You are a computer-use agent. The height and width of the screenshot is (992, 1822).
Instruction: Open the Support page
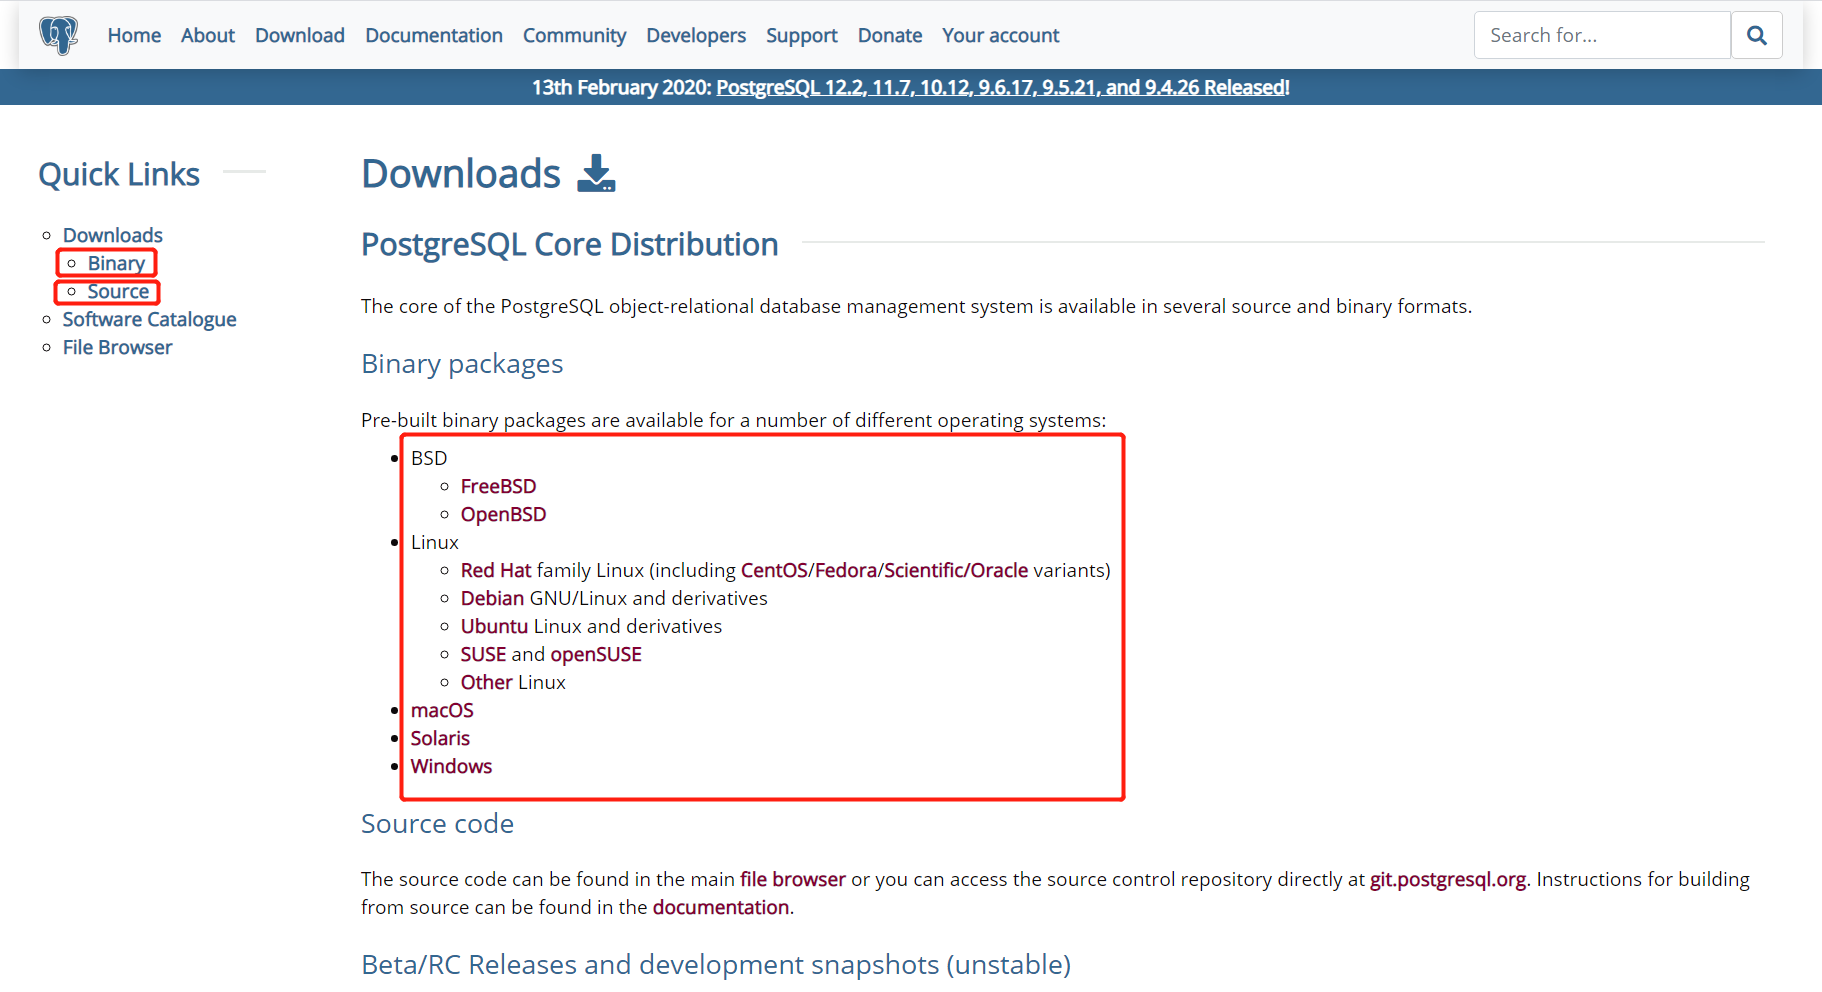[802, 36]
